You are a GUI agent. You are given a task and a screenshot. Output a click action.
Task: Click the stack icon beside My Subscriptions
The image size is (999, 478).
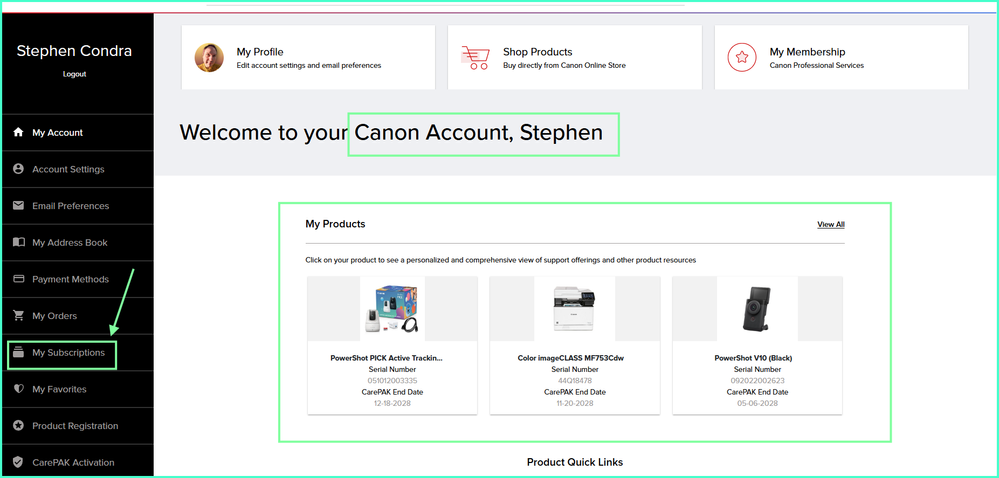click(x=18, y=352)
